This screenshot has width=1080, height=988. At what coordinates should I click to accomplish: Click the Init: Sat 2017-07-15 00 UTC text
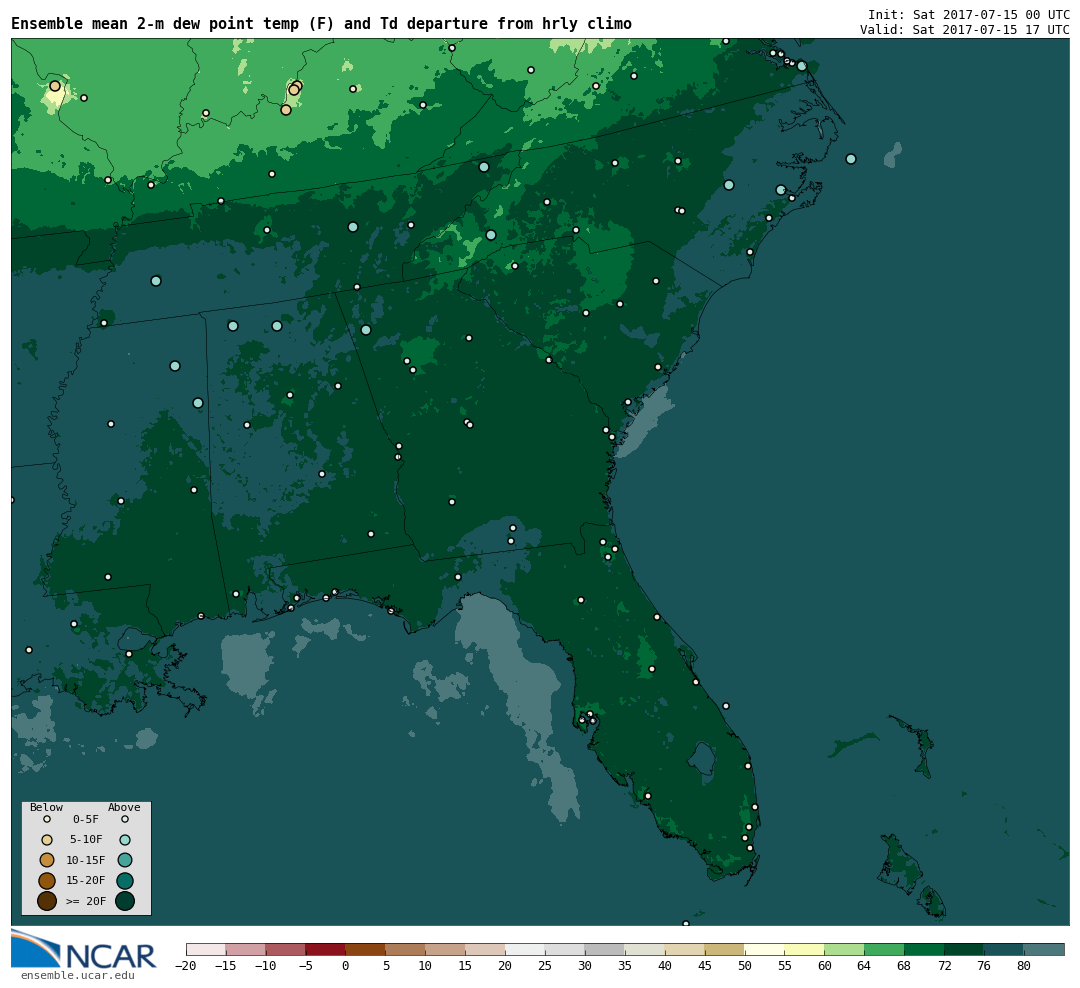tap(968, 15)
